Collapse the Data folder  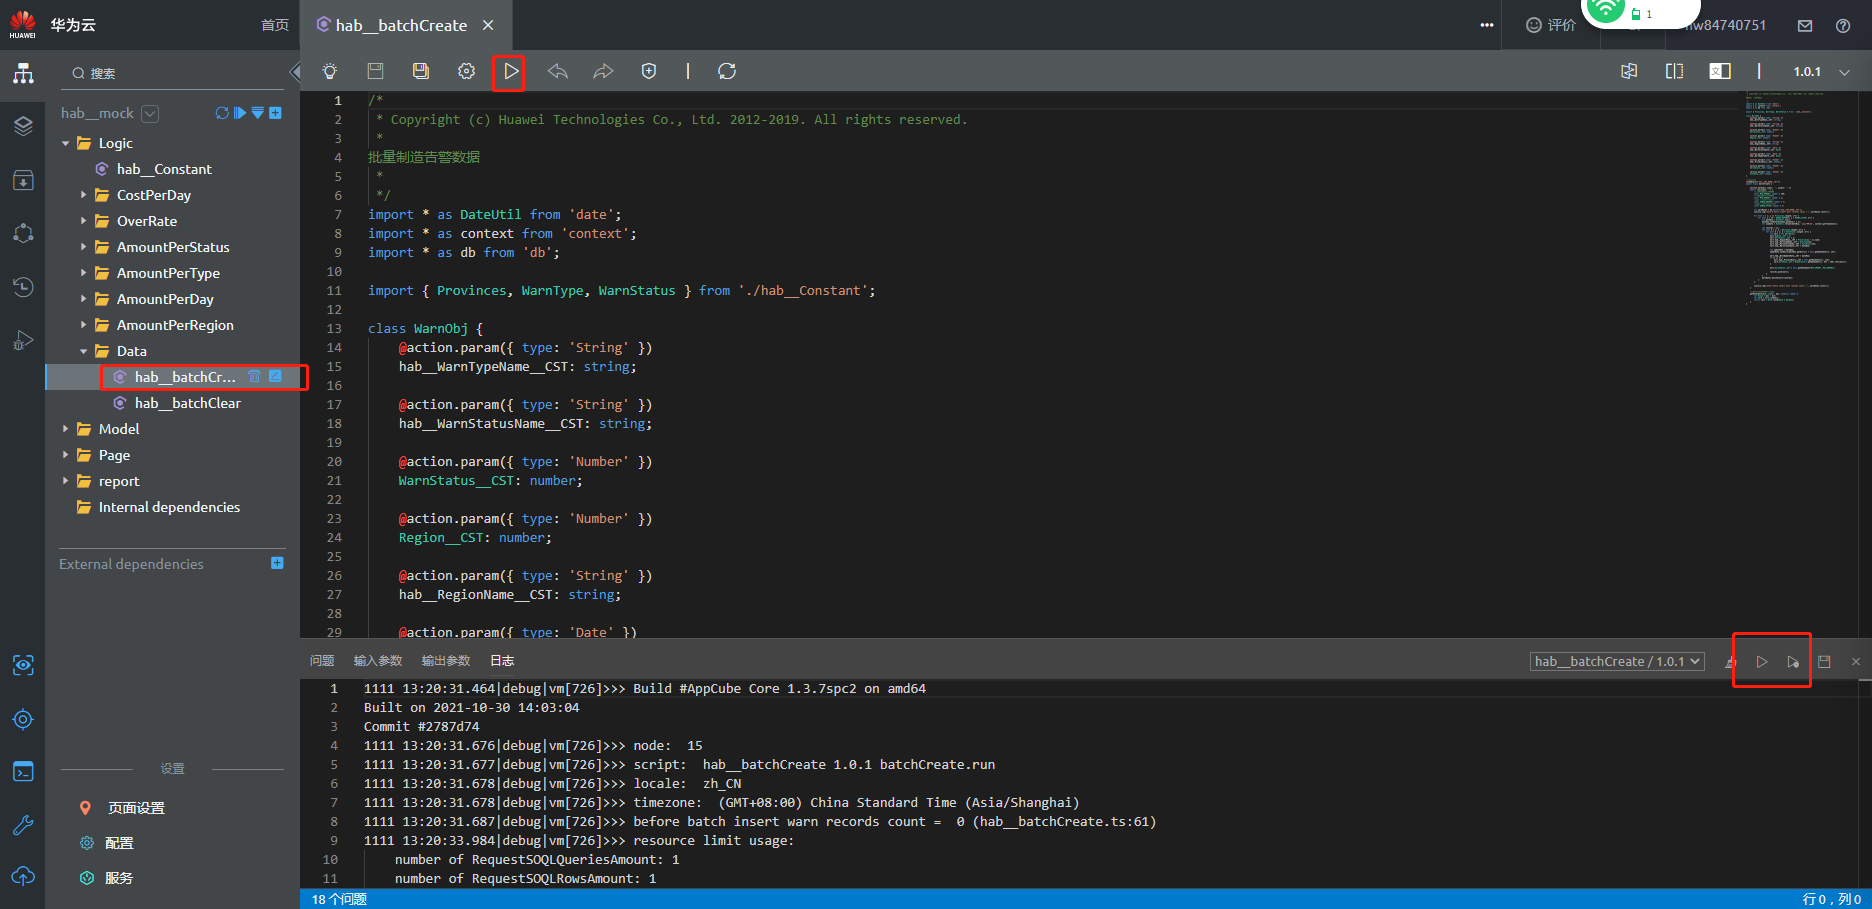tap(84, 351)
